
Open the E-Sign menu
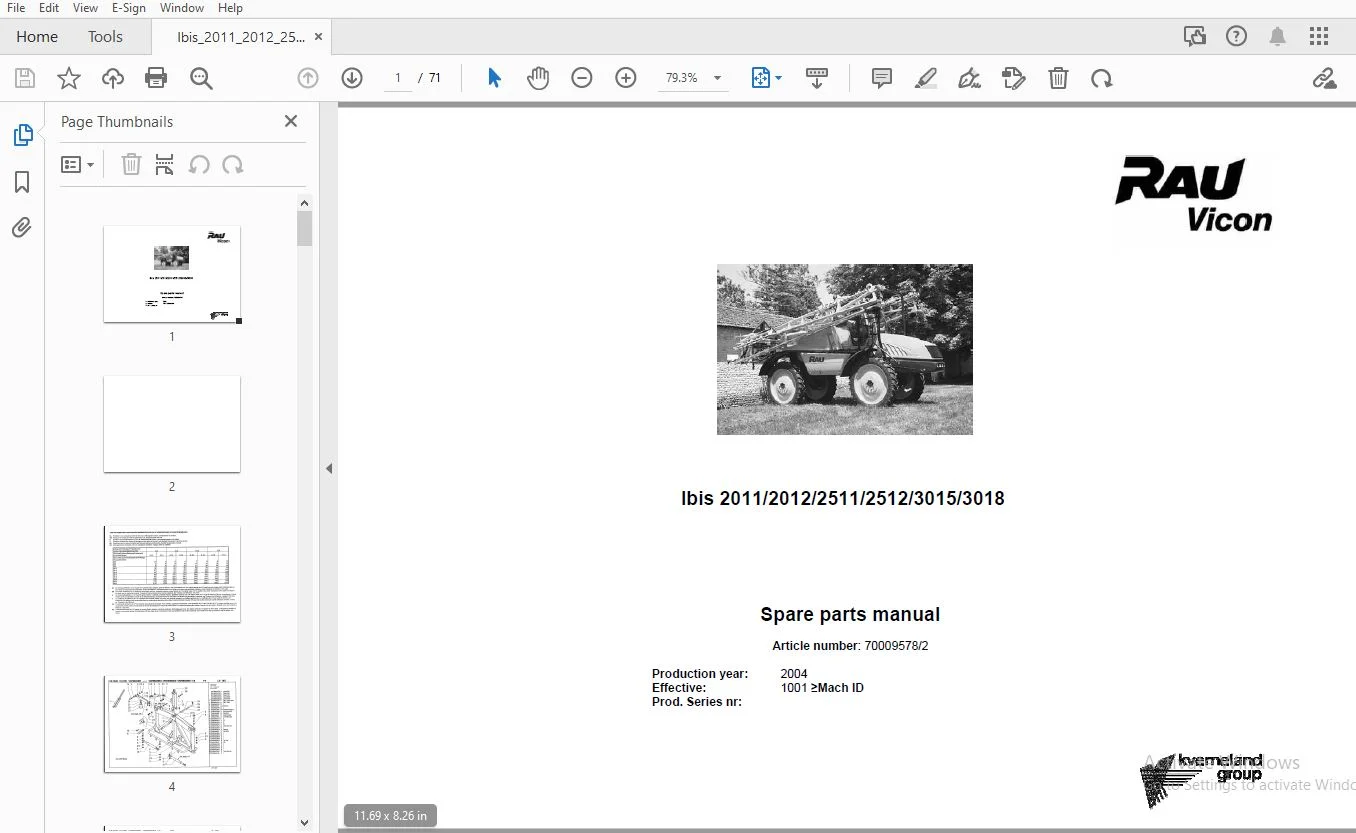[x=129, y=8]
